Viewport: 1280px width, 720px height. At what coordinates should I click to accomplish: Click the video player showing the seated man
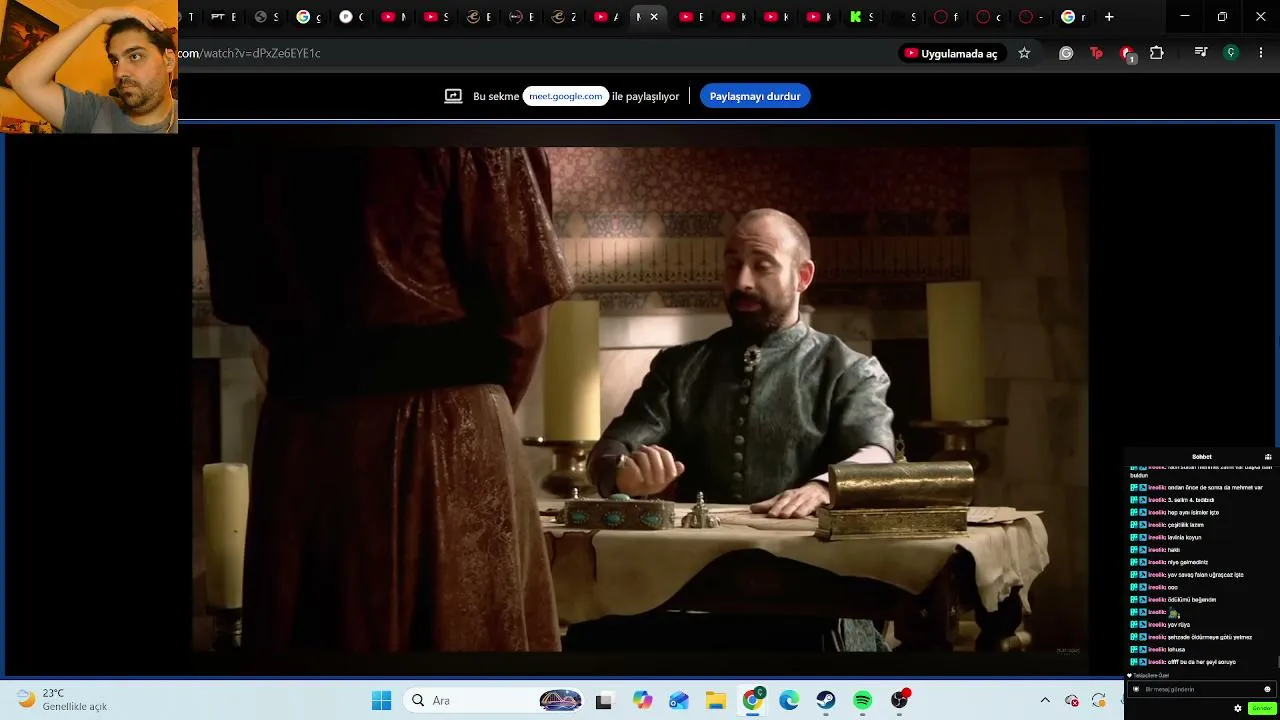(640, 400)
